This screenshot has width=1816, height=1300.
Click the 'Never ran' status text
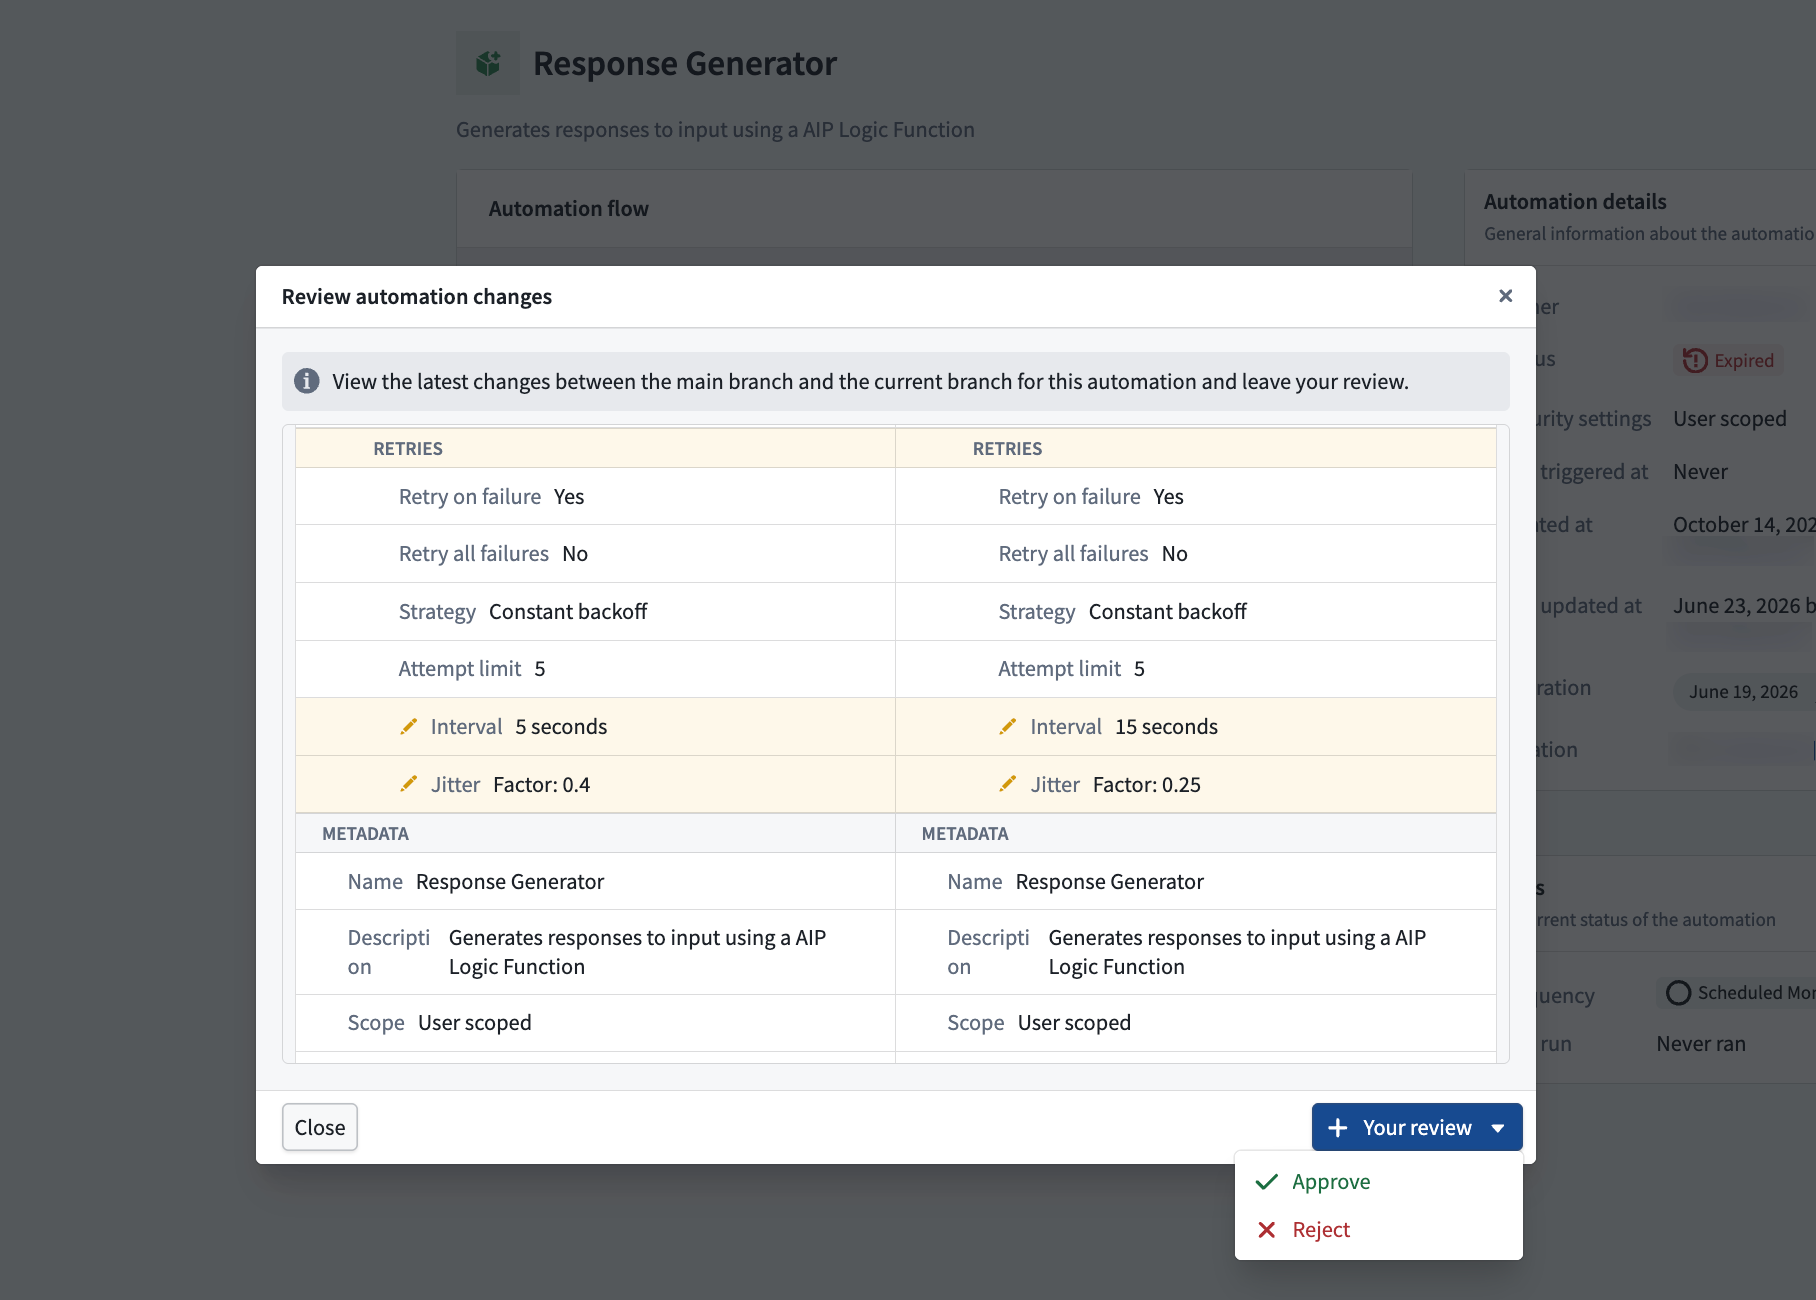[1701, 1044]
